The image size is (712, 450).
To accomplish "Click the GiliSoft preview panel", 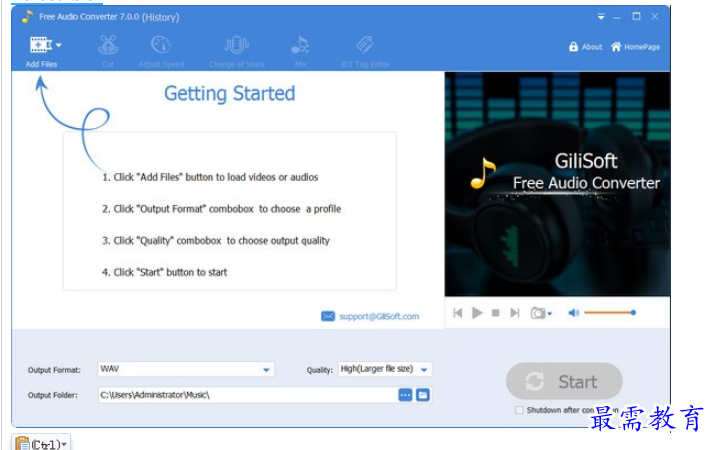I will (557, 184).
